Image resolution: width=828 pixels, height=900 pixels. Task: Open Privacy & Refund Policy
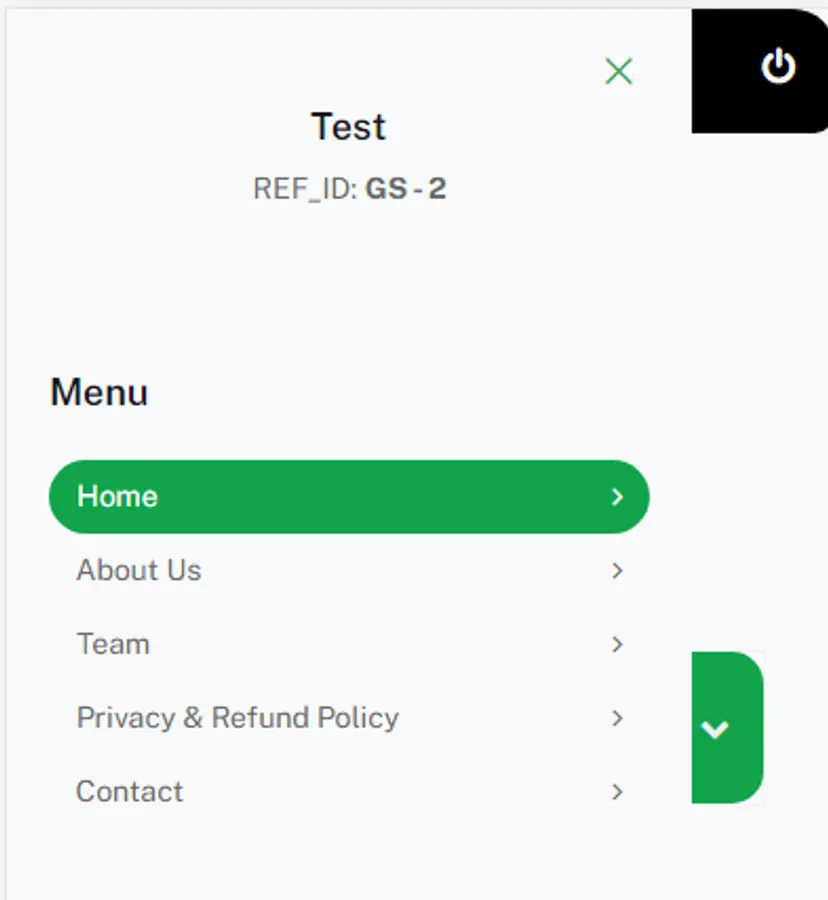[x=237, y=718]
